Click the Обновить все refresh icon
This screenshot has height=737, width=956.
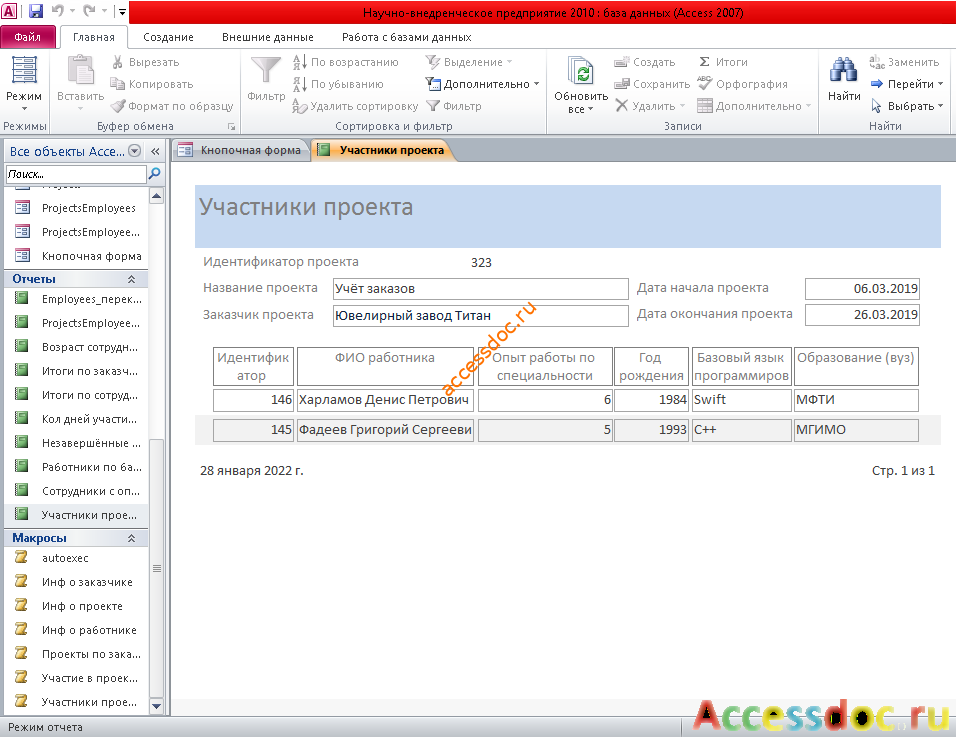click(x=581, y=71)
